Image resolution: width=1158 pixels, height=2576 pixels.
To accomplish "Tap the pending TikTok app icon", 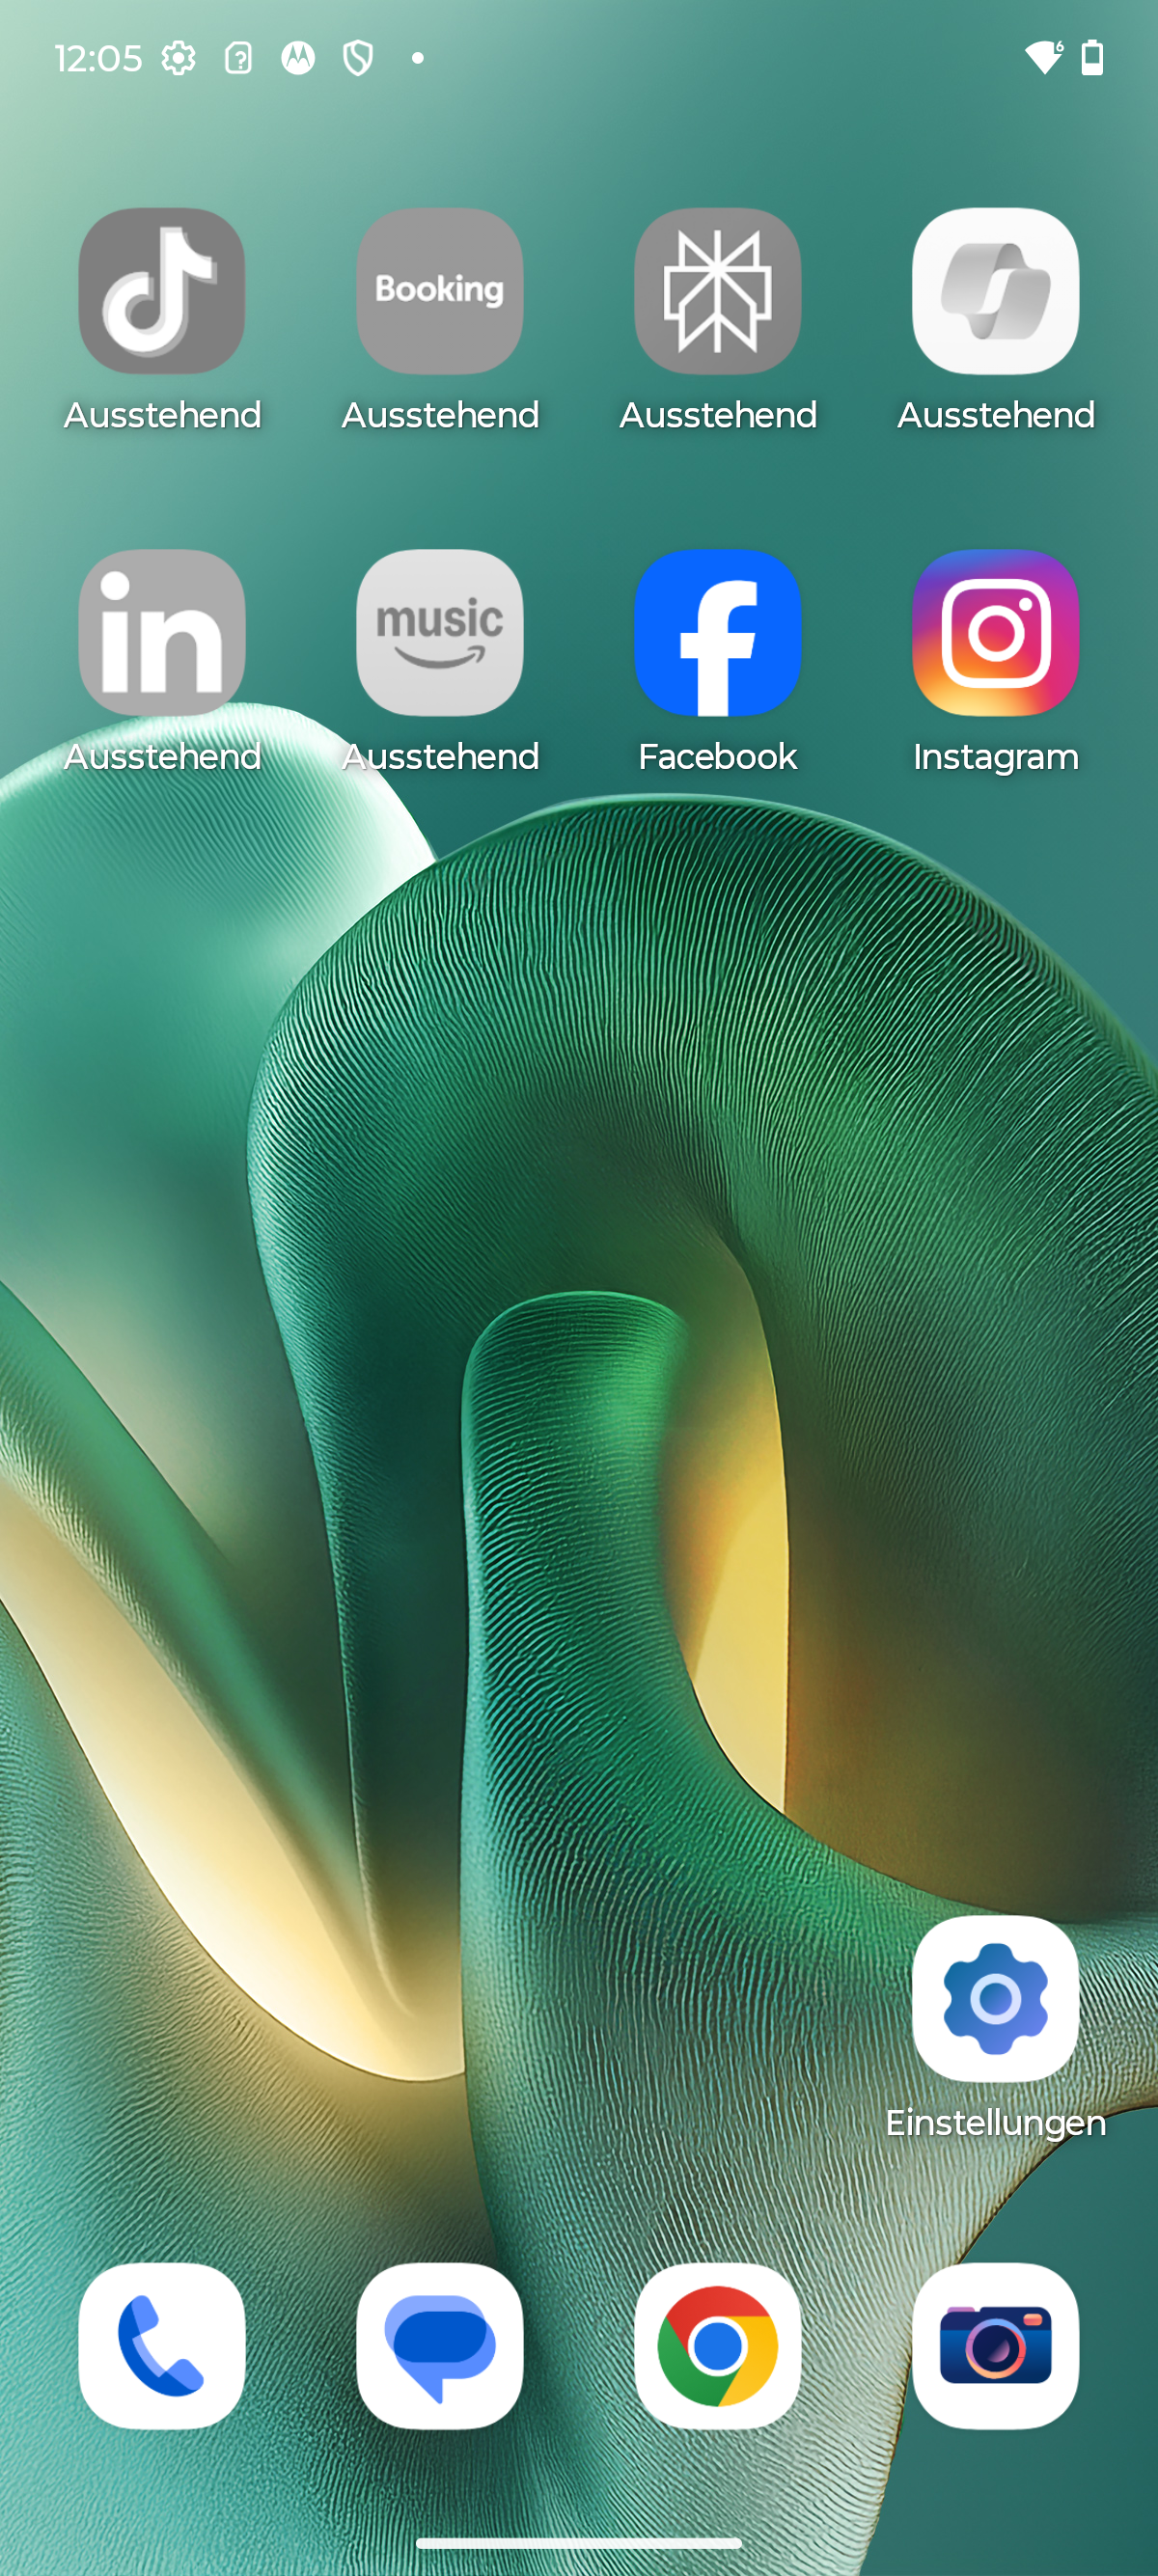I will [162, 291].
